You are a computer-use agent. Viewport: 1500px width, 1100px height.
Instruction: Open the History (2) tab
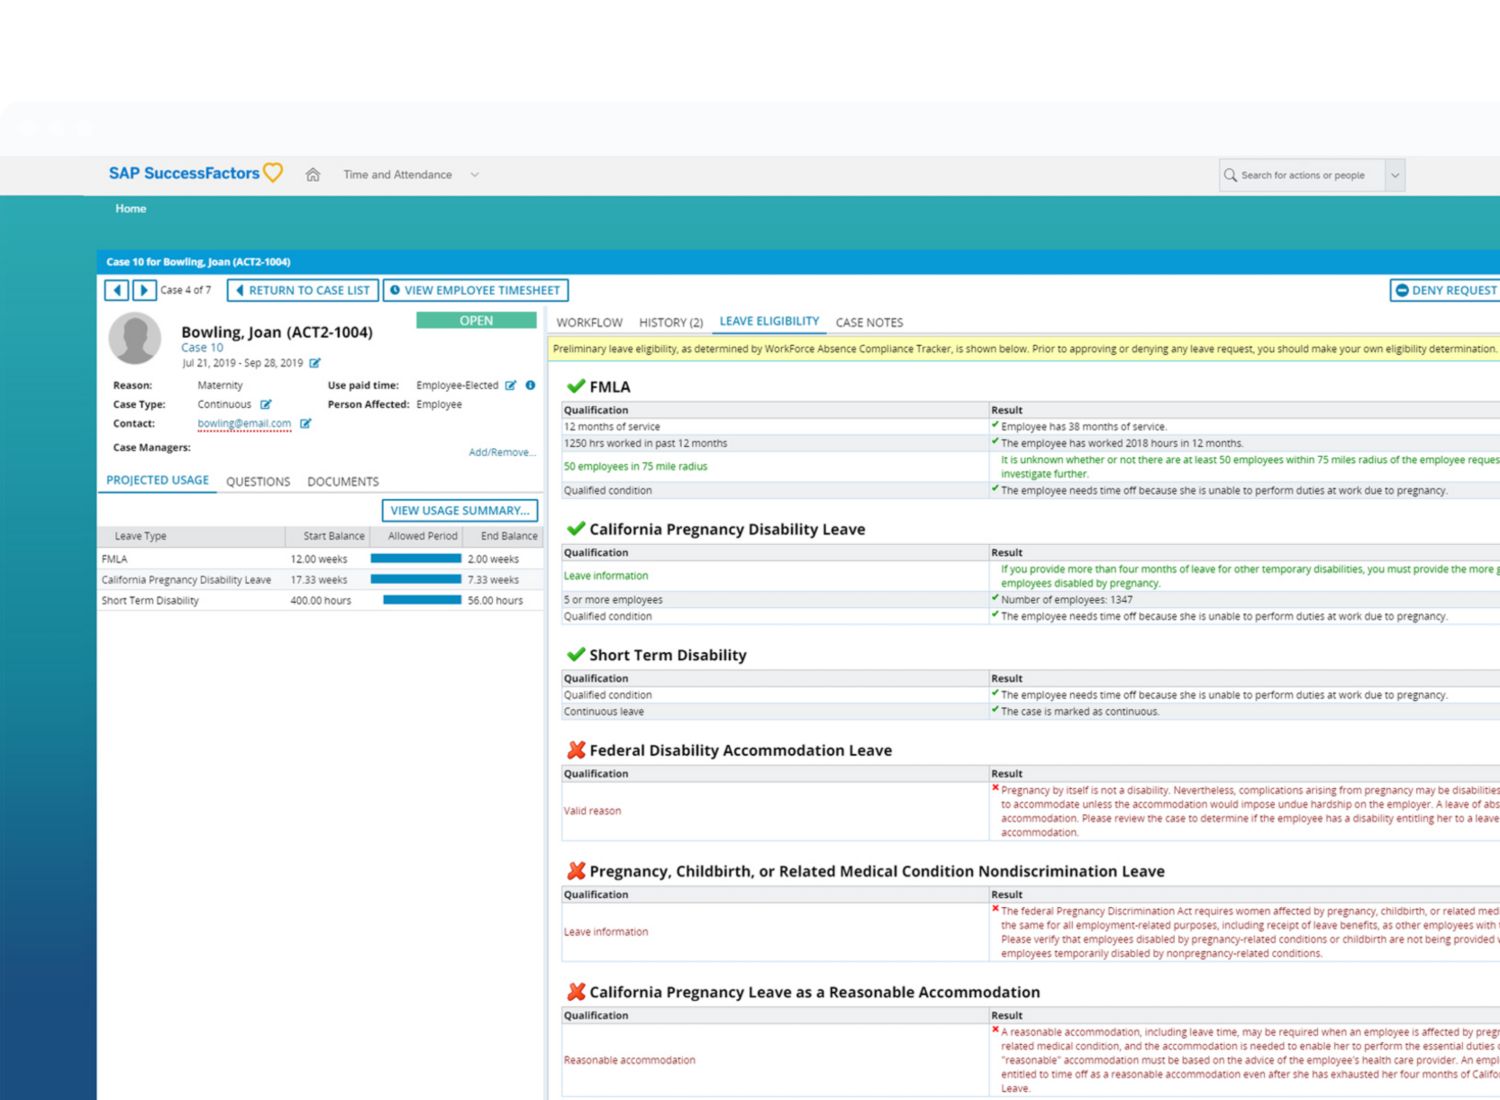[671, 322]
